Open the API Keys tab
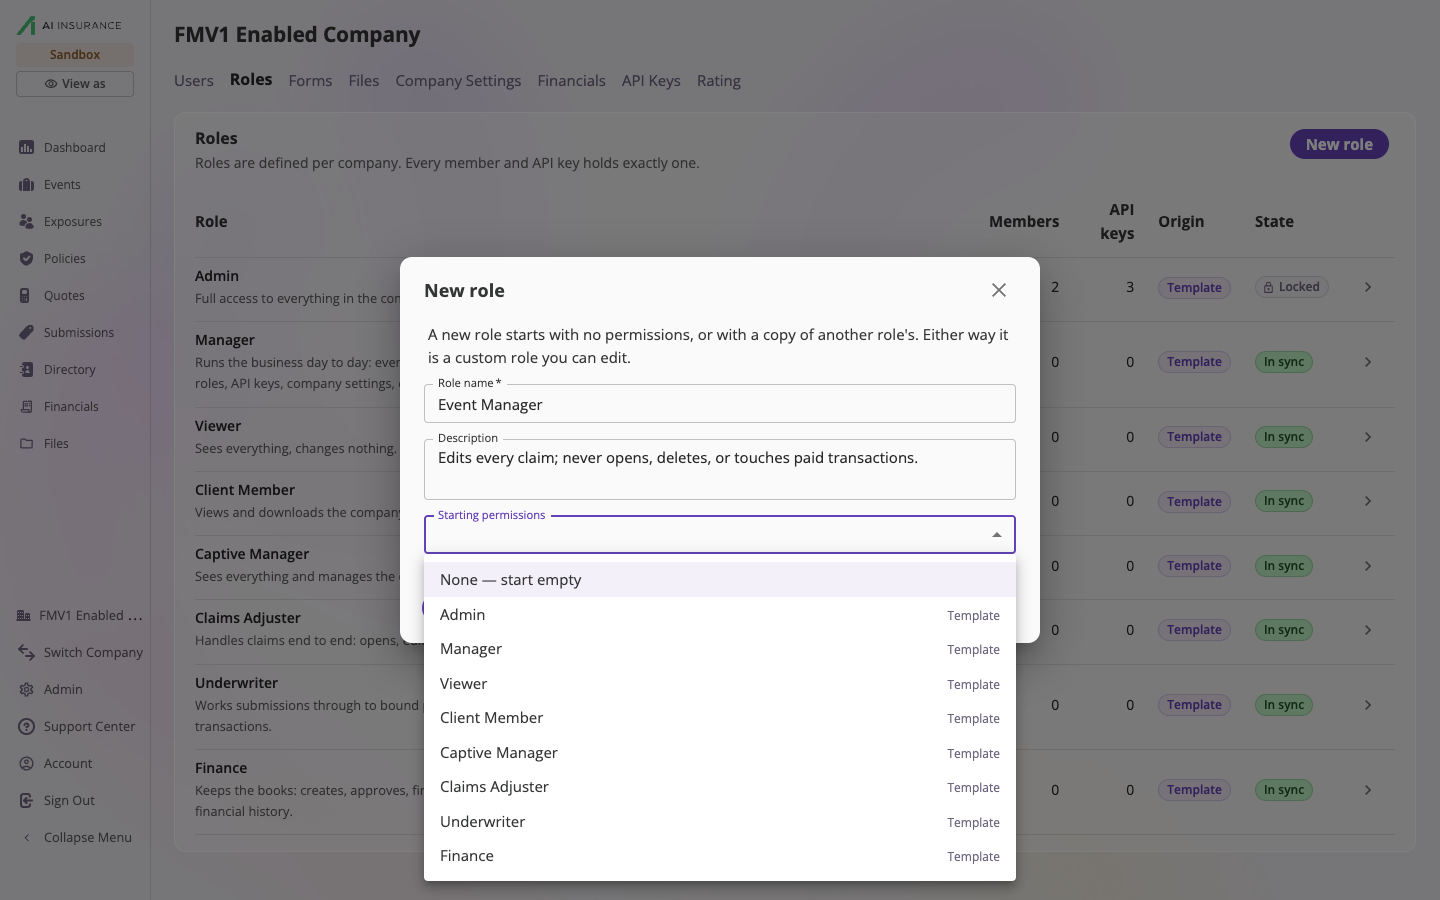Screen dimensions: 1440x900 (651, 81)
